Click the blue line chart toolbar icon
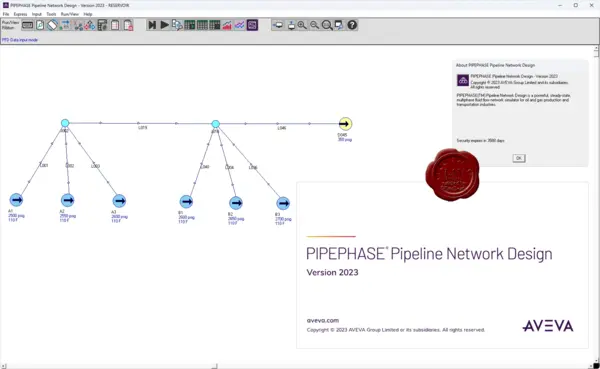Image resolution: width=600 pixels, height=369 pixels. point(240,25)
